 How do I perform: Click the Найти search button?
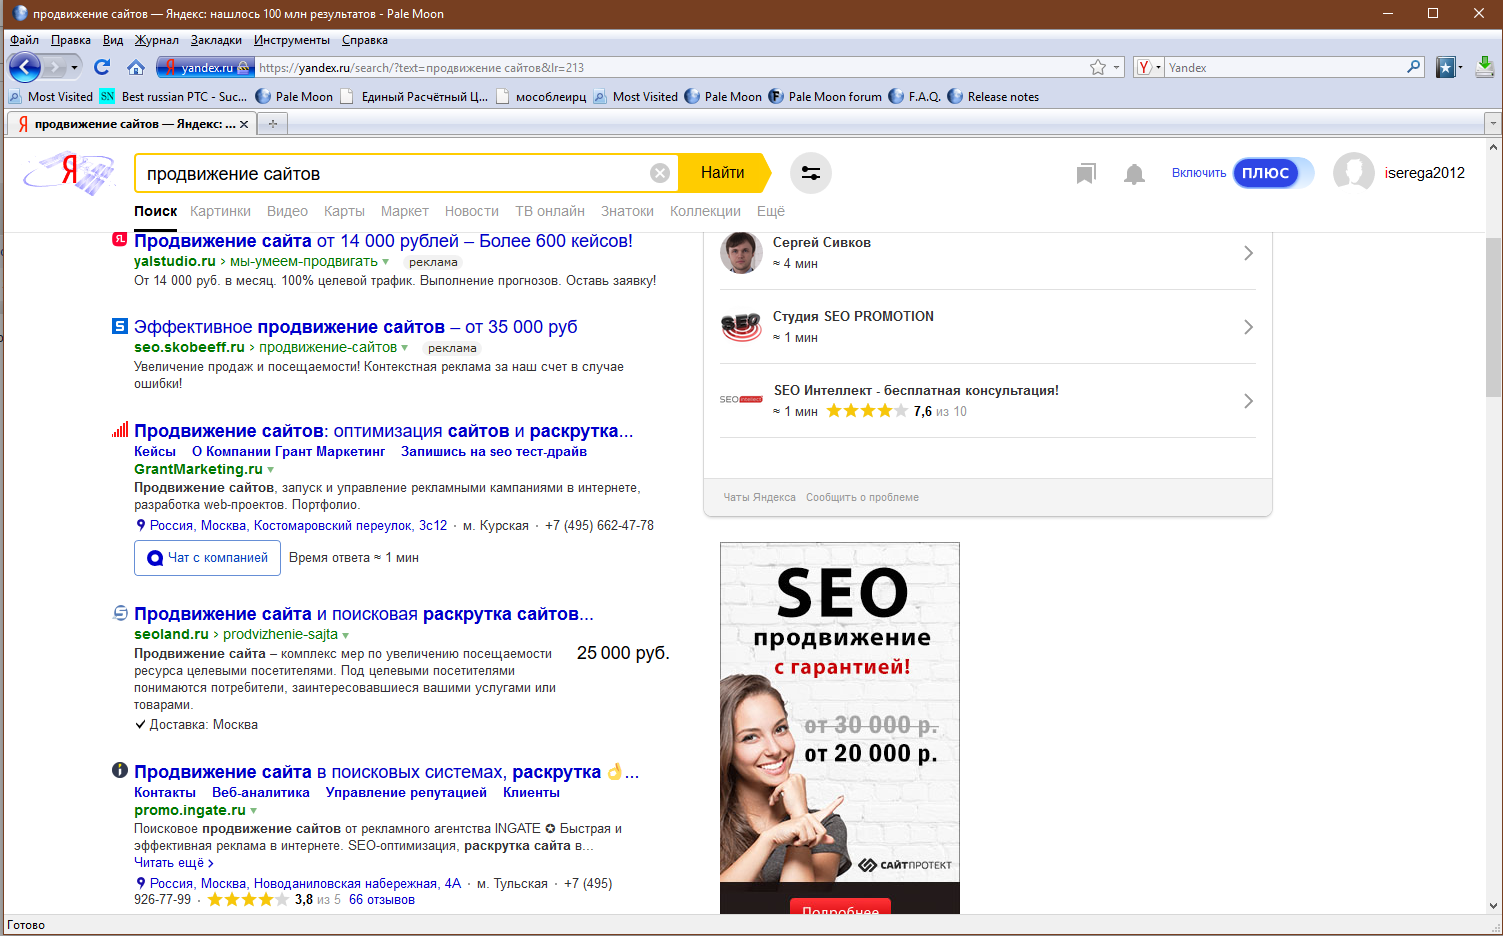[x=724, y=173]
